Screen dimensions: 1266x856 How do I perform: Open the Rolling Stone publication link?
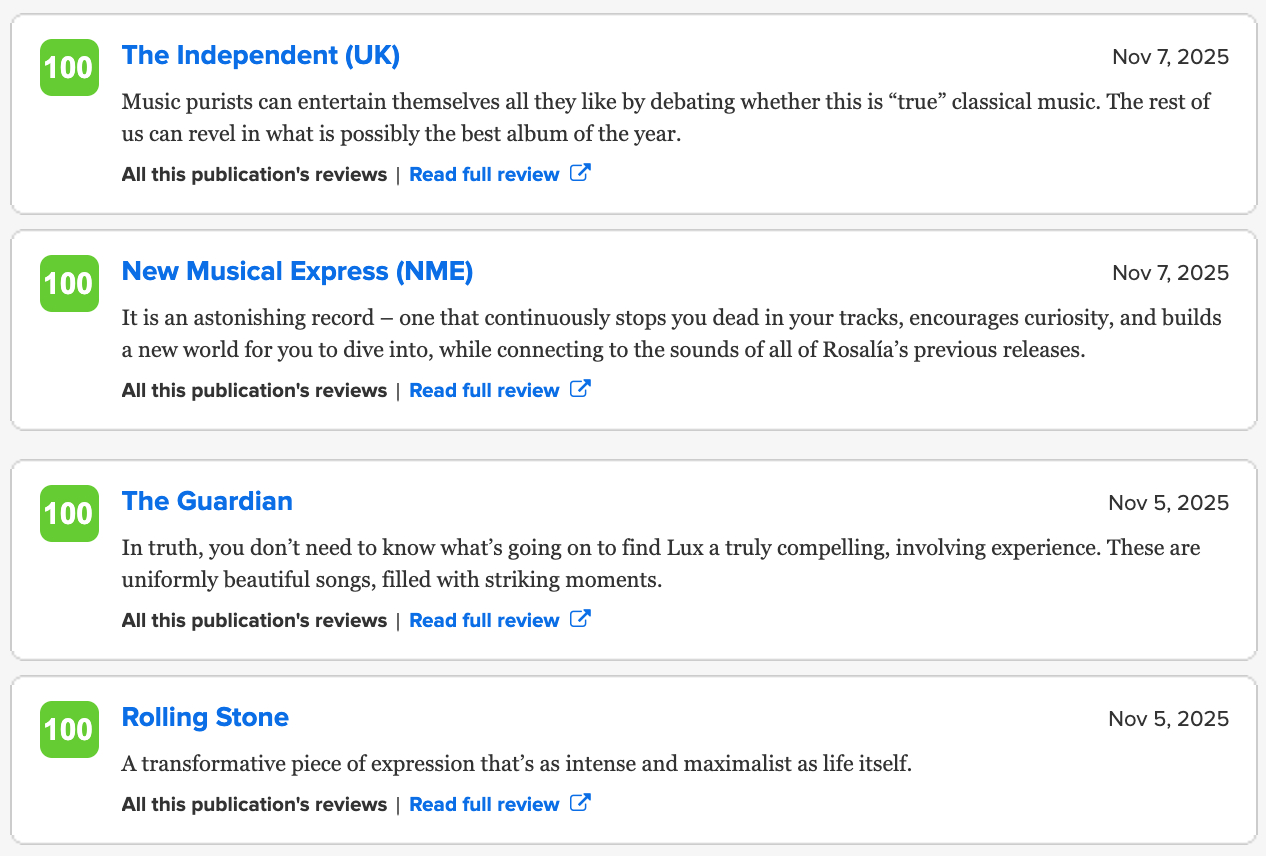pos(205,718)
